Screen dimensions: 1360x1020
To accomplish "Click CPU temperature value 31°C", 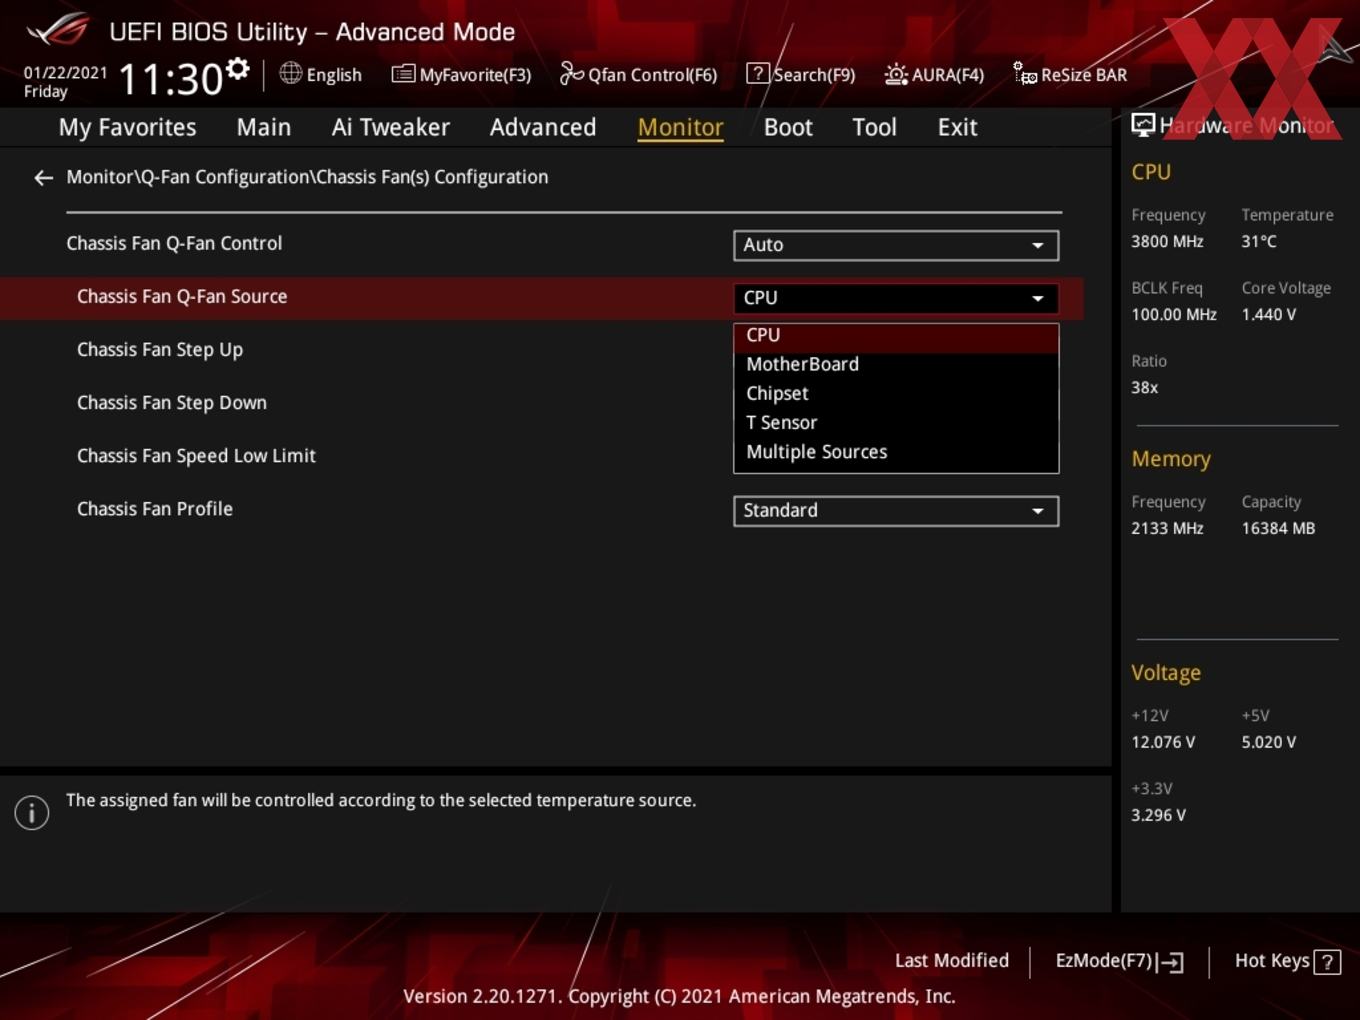I will [x=1259, y=242].
